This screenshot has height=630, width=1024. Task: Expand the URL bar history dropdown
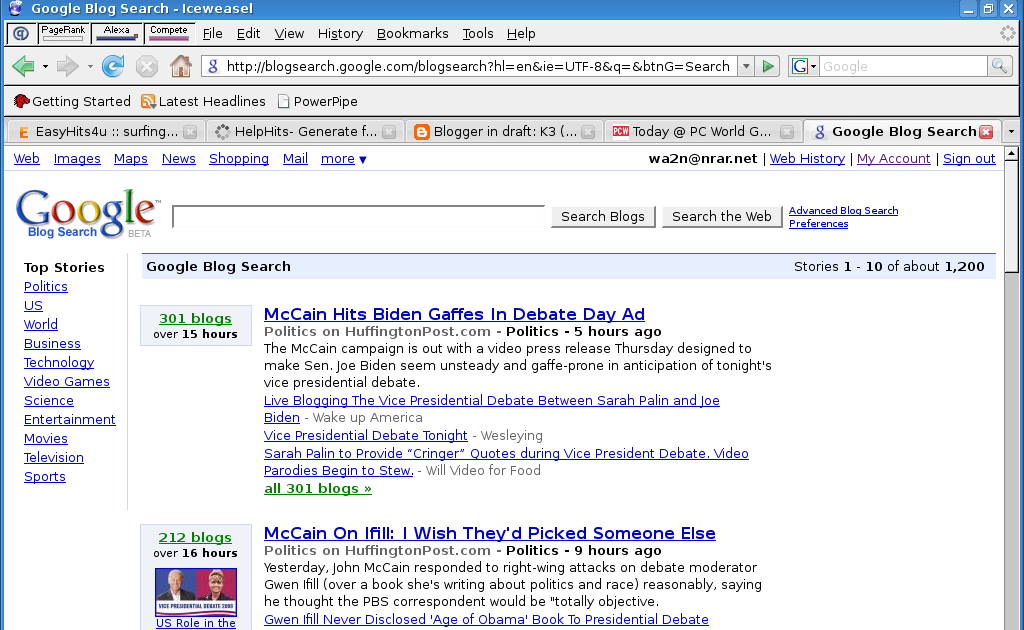(x=746, y=67)
